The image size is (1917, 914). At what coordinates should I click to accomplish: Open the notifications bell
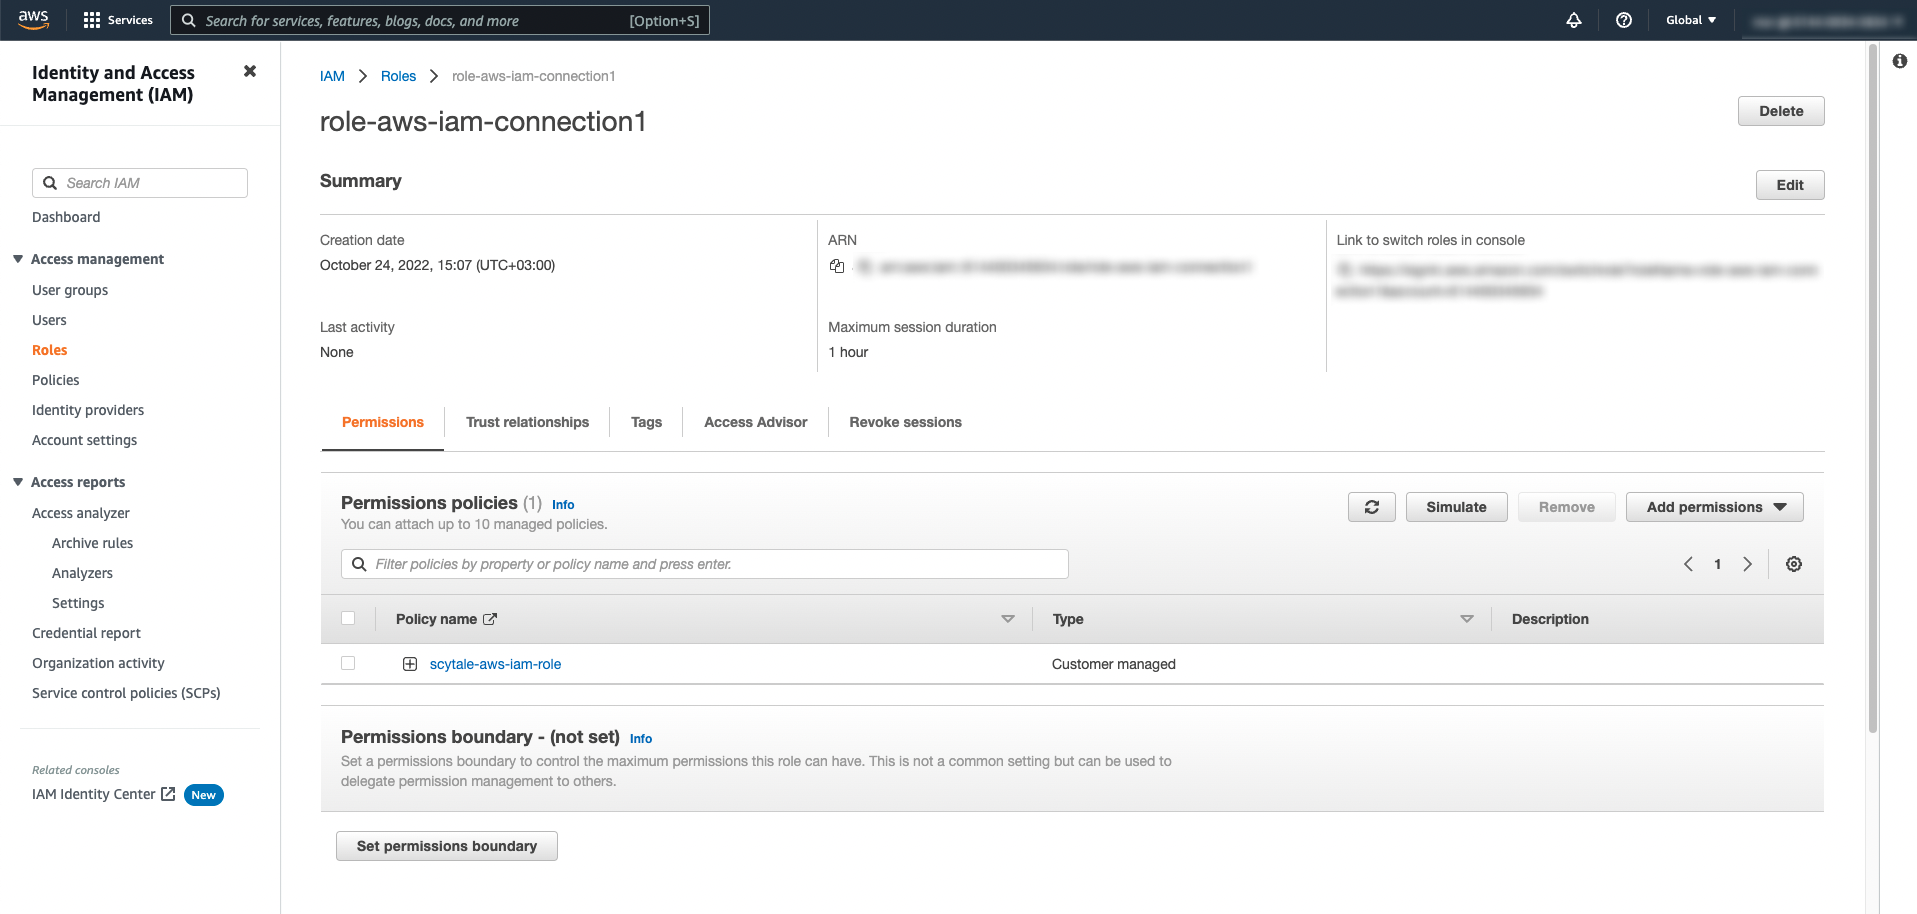[x=1574, y=20]
